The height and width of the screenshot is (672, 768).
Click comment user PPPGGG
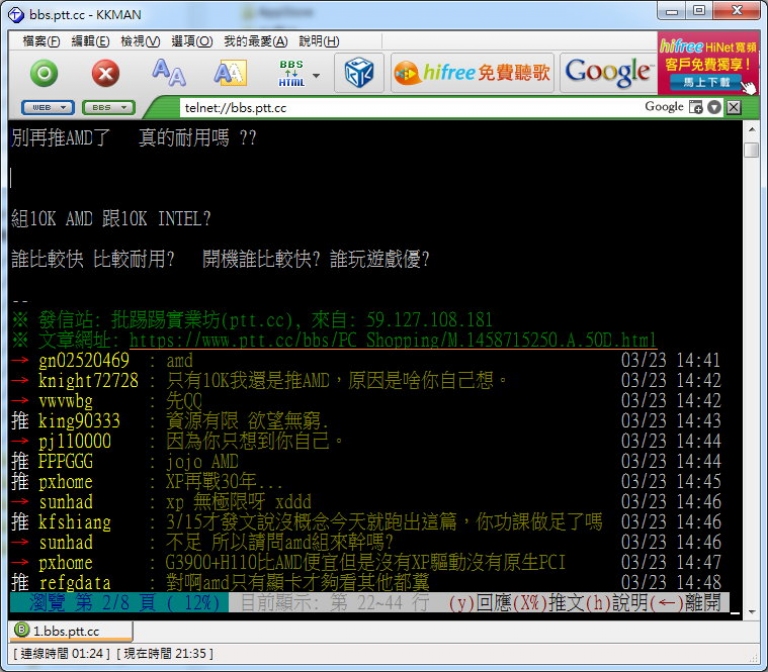[65, 461]
